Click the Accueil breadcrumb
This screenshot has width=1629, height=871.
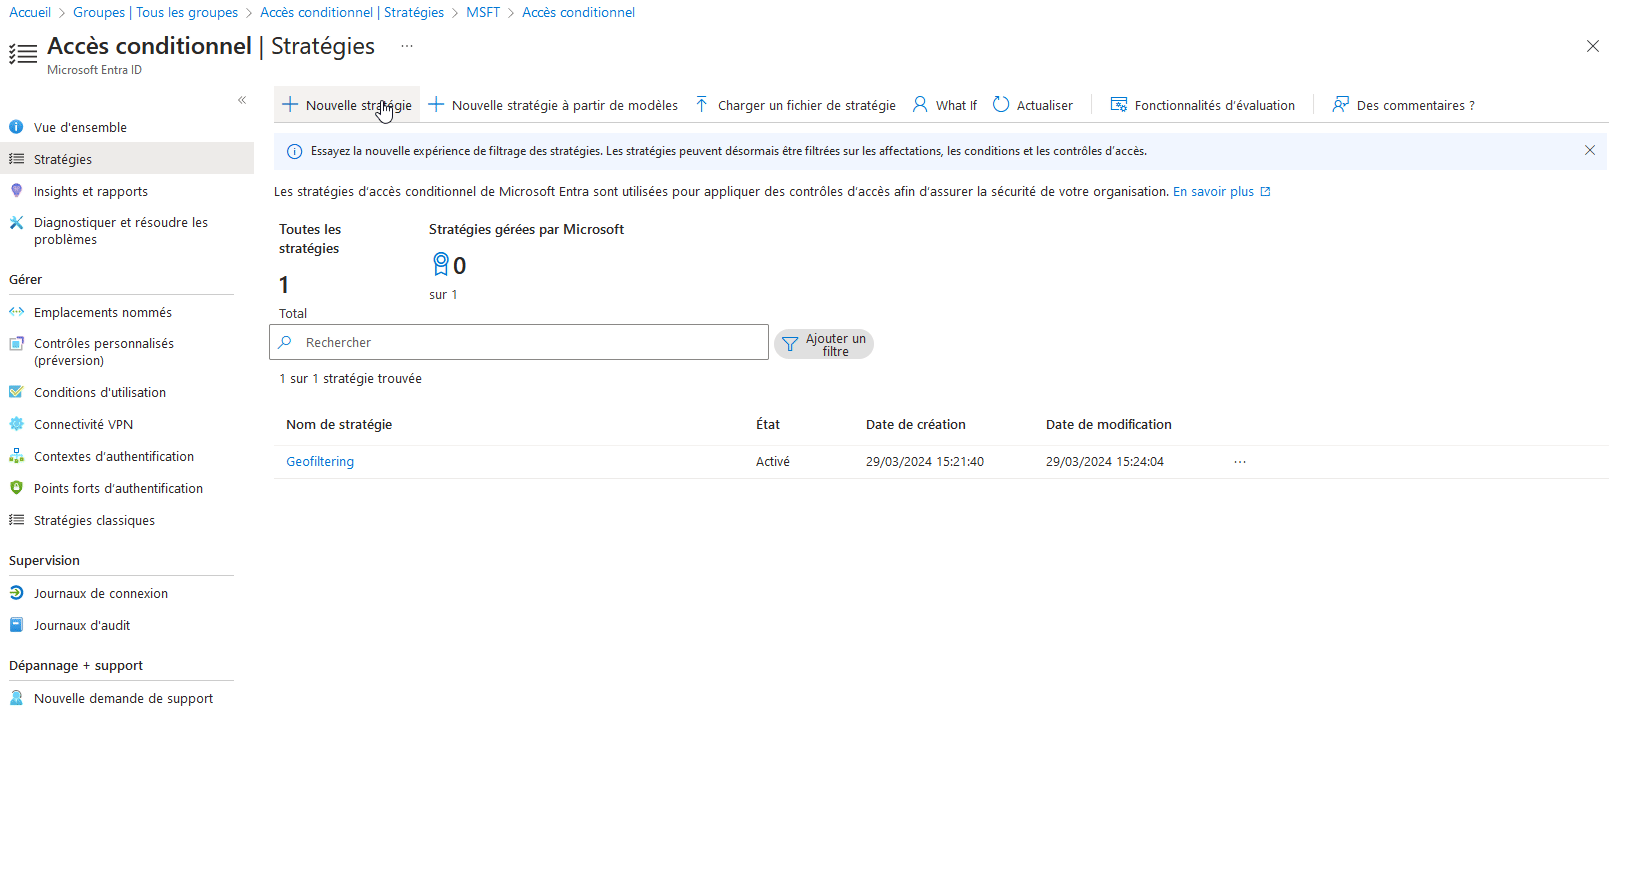30,12
